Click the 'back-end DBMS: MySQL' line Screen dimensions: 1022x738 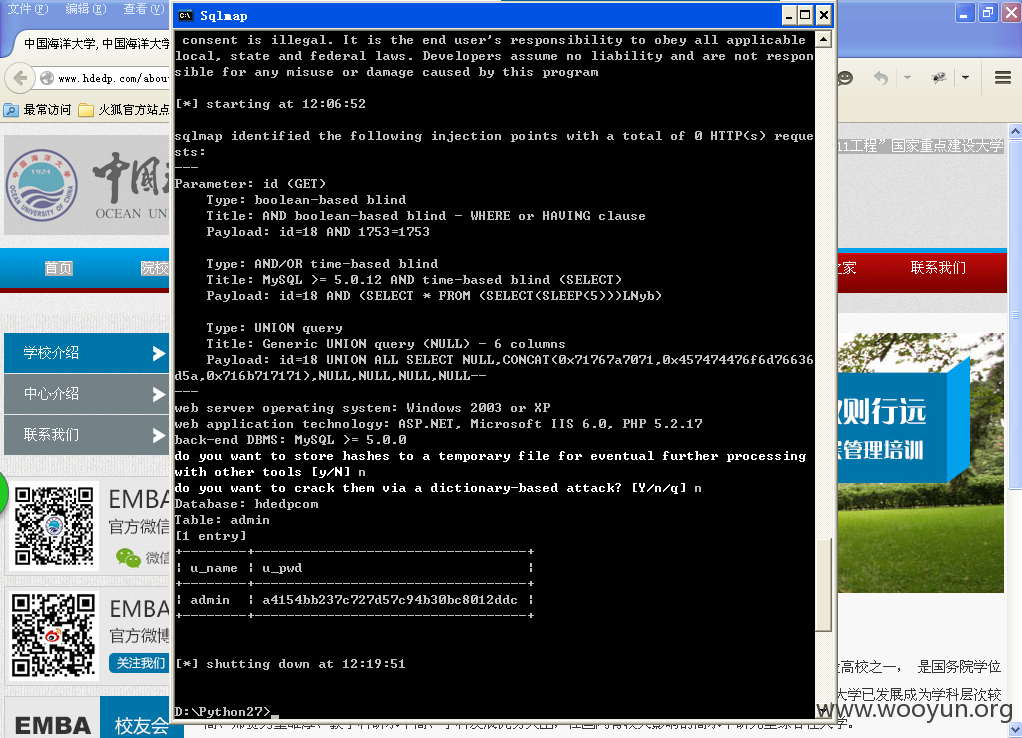[x=291, y=440]
